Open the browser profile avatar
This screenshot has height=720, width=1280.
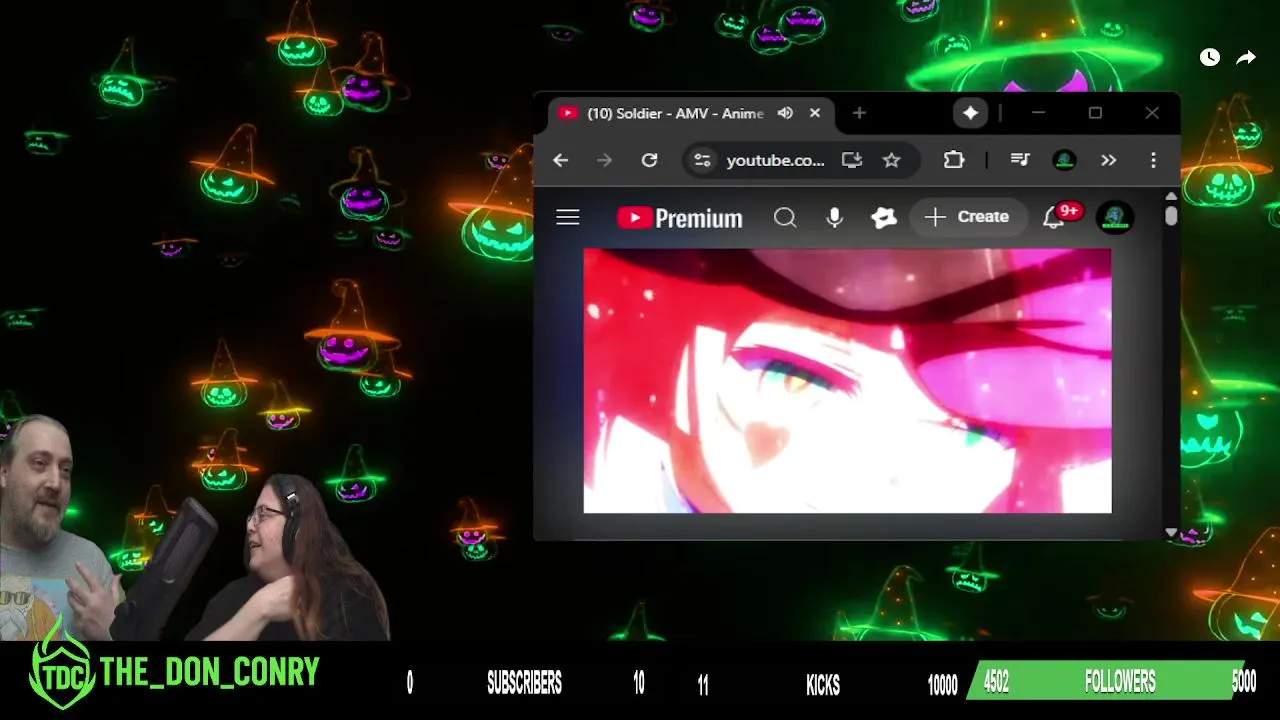coord(1065,160)
